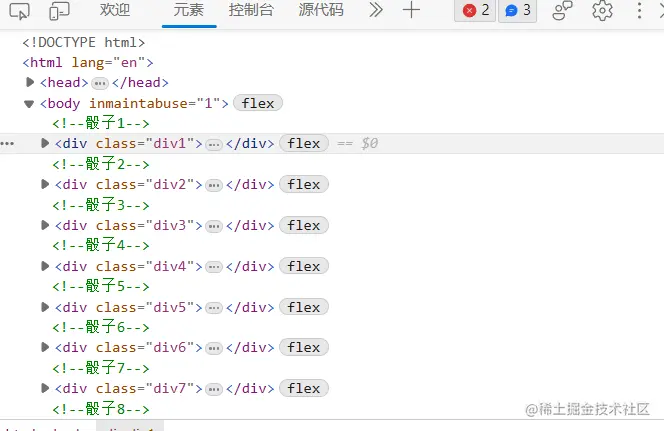The image size is (664, 431).
Task: Click ellipsis inside div3 element
Action: coord(214,227)
